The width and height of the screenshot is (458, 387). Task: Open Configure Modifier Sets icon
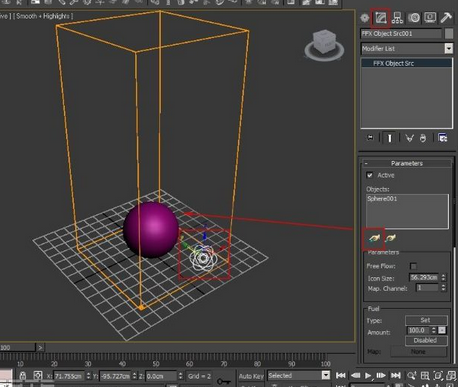[443, 138]
